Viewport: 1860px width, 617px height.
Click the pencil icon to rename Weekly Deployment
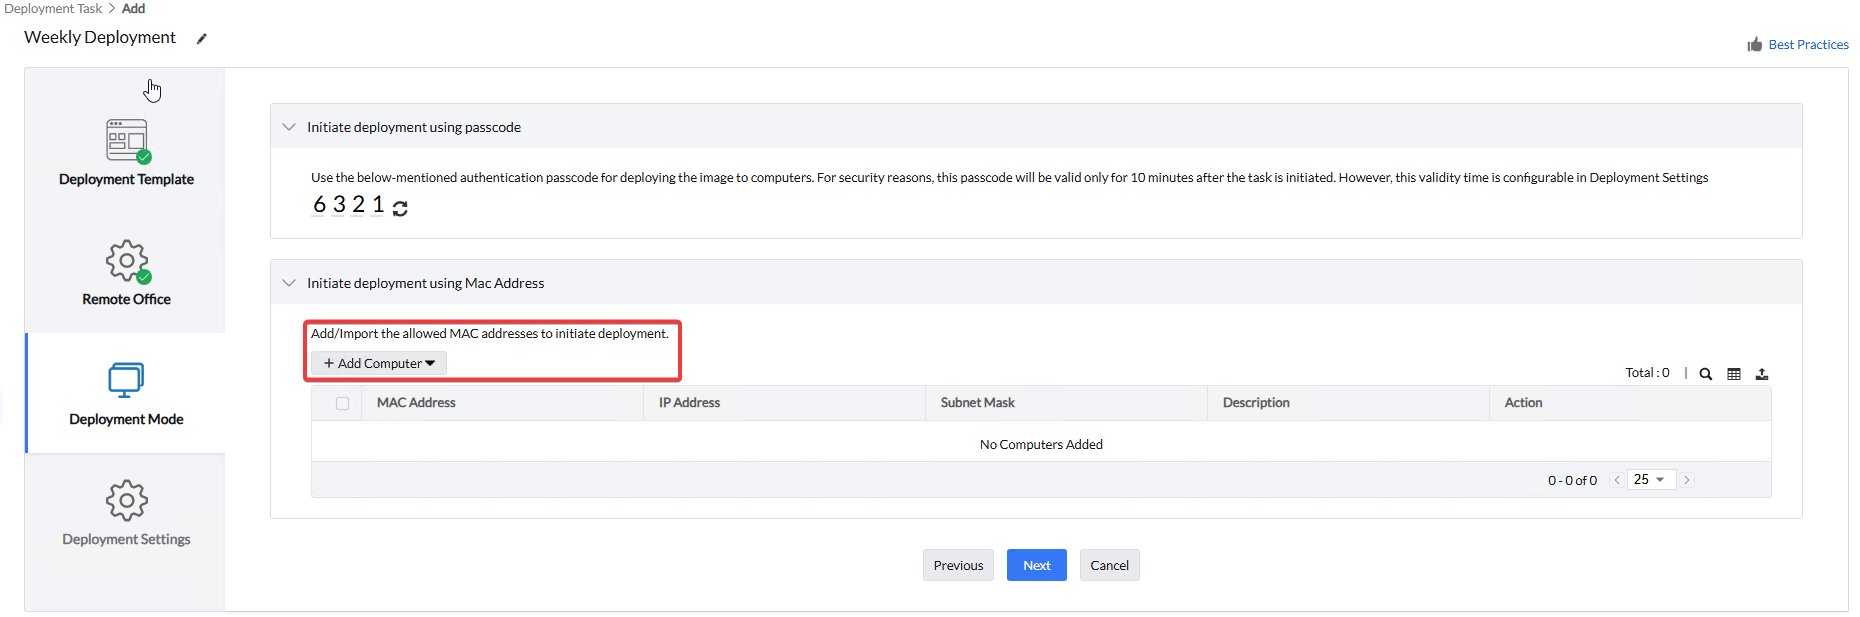point(201,39)
